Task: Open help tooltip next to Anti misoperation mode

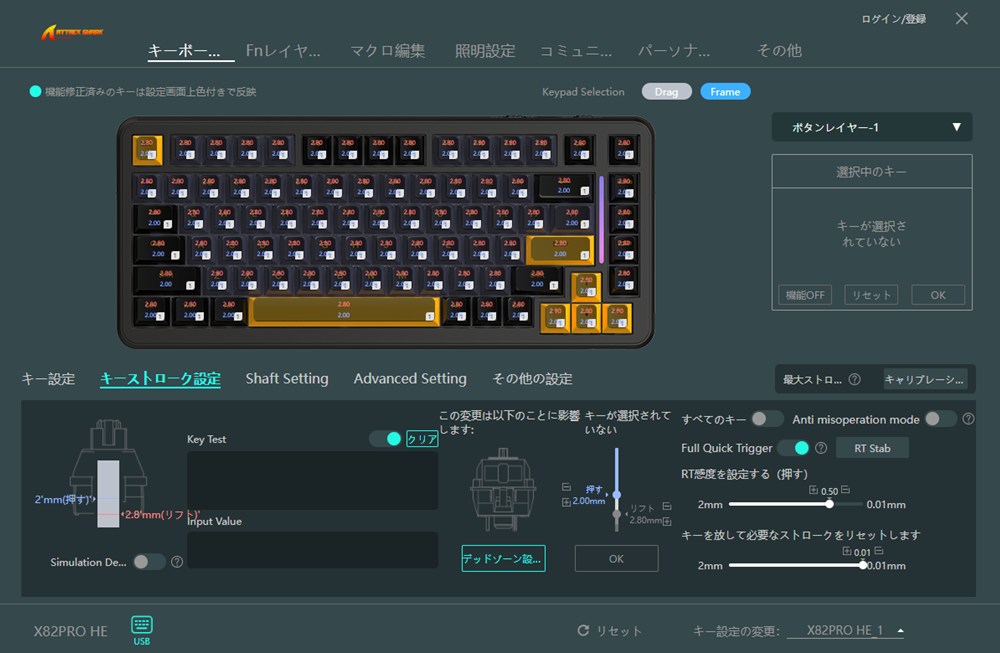Action: click(x=967, y=420)
